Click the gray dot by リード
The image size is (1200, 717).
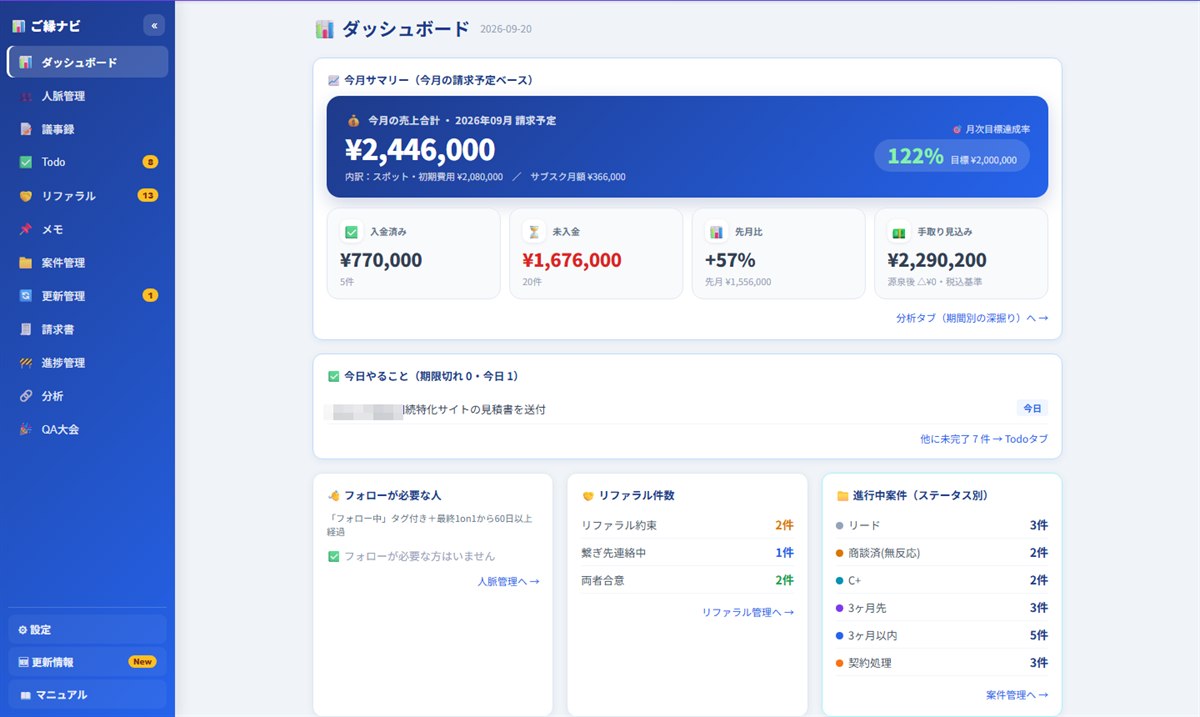839,525
